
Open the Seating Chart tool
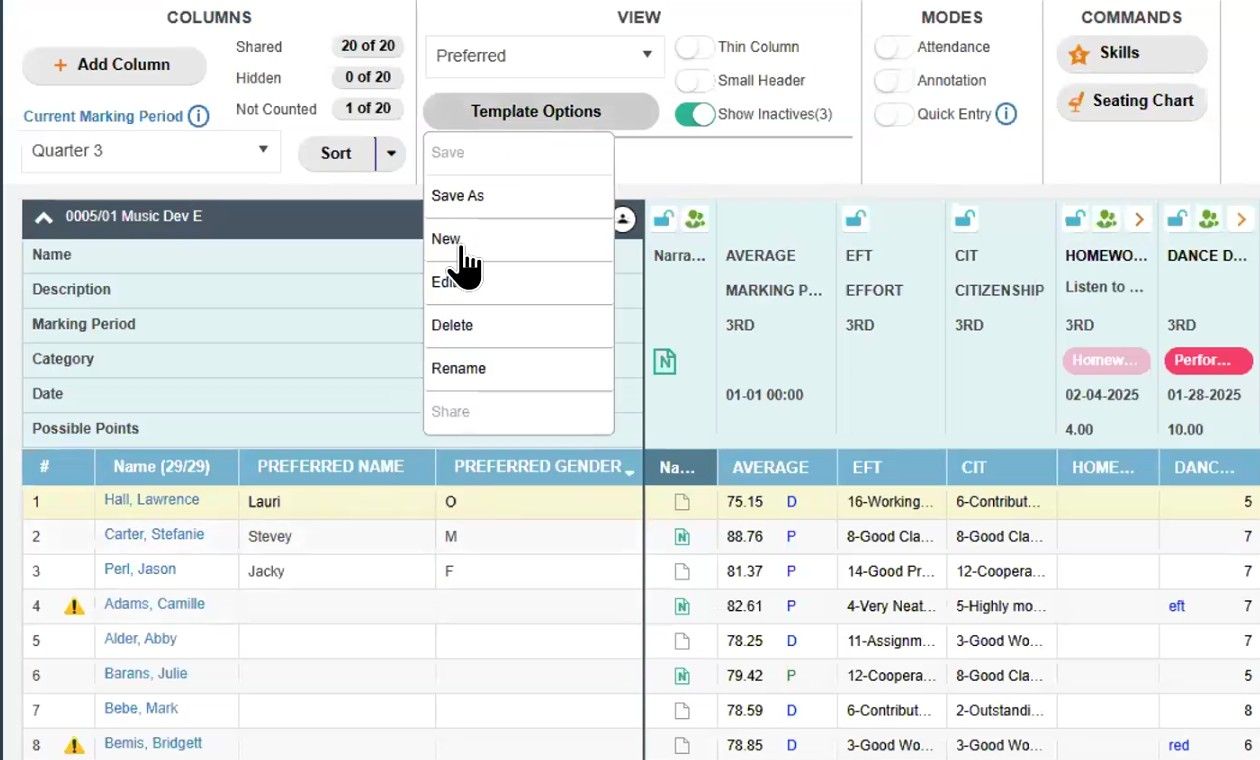coord(1131,101)
